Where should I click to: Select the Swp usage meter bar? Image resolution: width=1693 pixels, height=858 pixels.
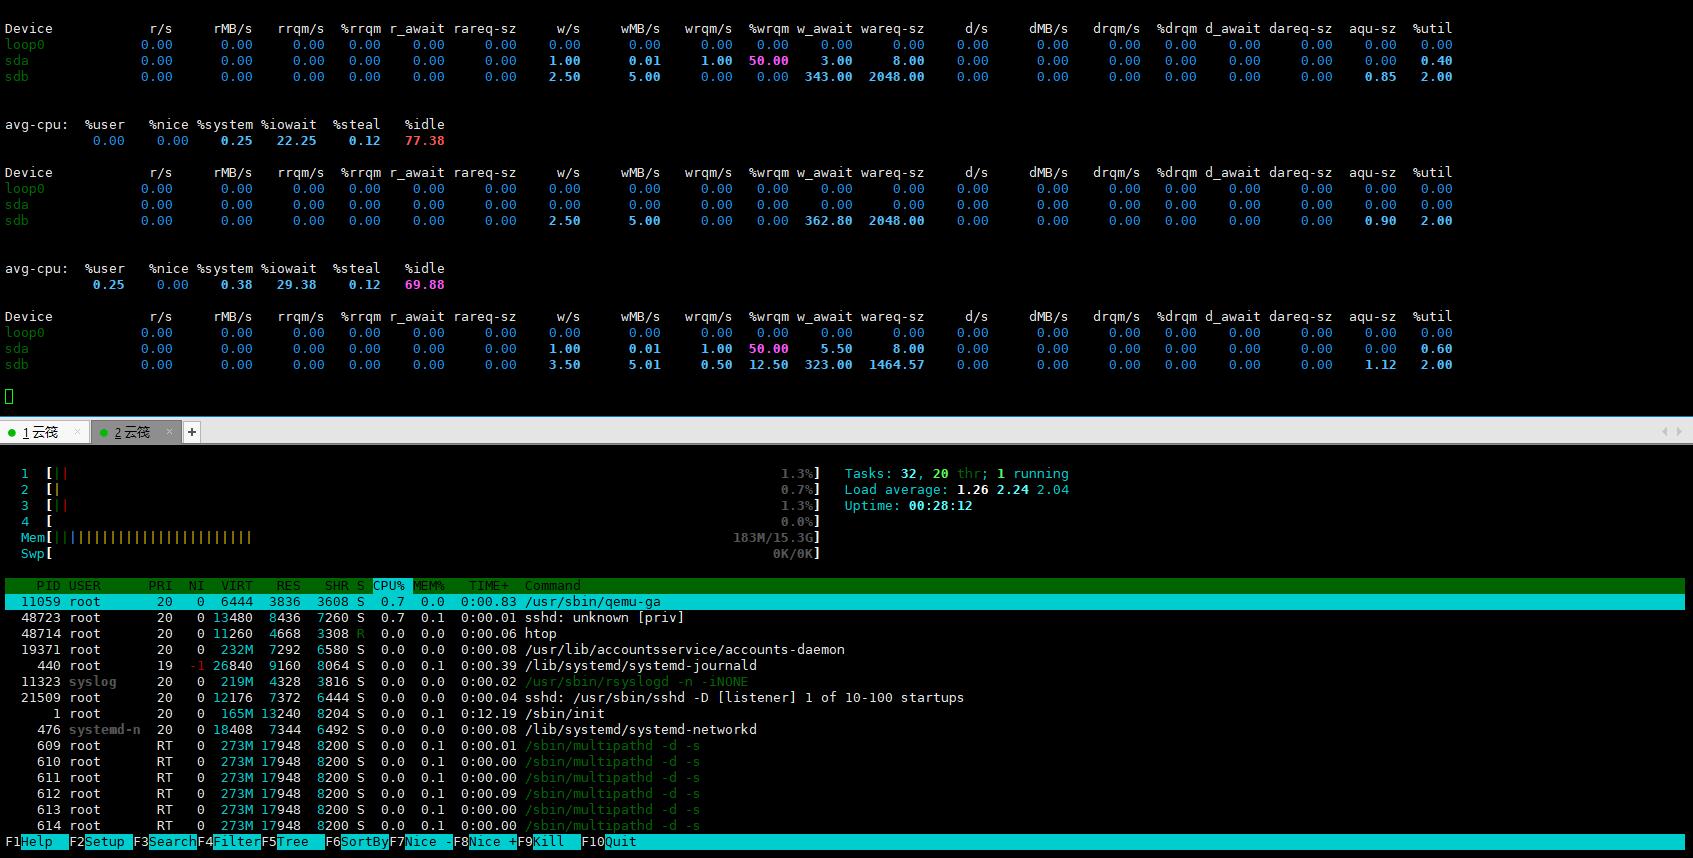(433, 554)
